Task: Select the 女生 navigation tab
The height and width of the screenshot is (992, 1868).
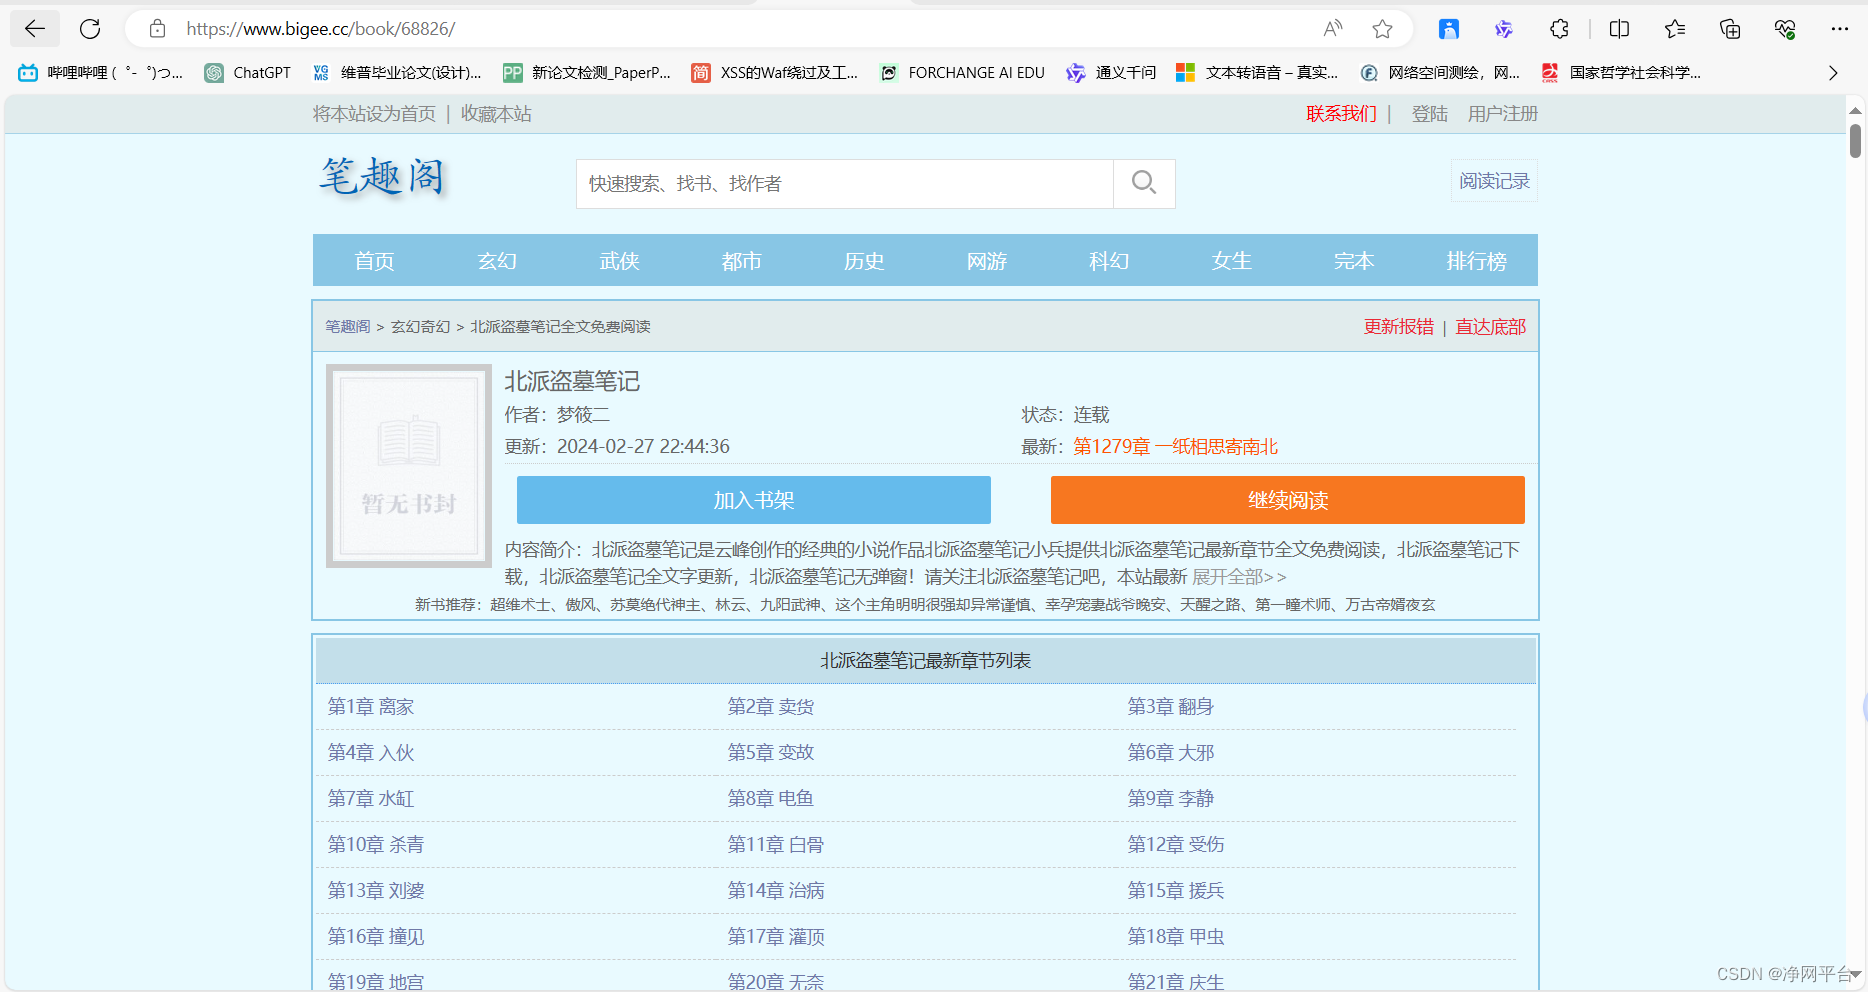Action: (1232, 261)
